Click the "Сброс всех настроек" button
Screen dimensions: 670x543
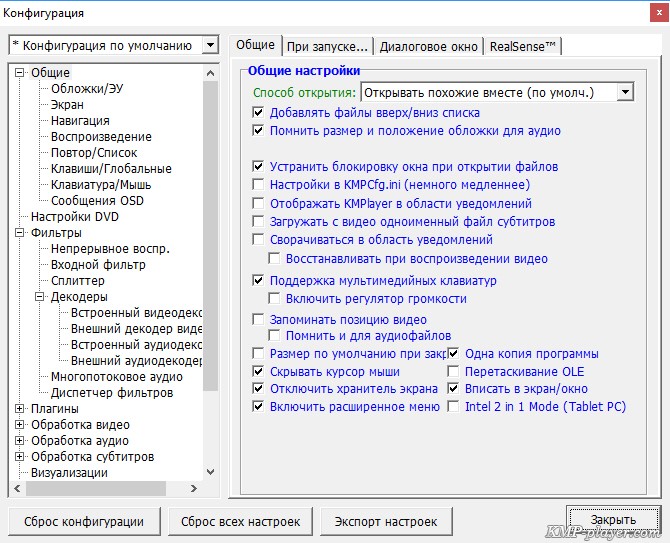[x=241, y=522]
